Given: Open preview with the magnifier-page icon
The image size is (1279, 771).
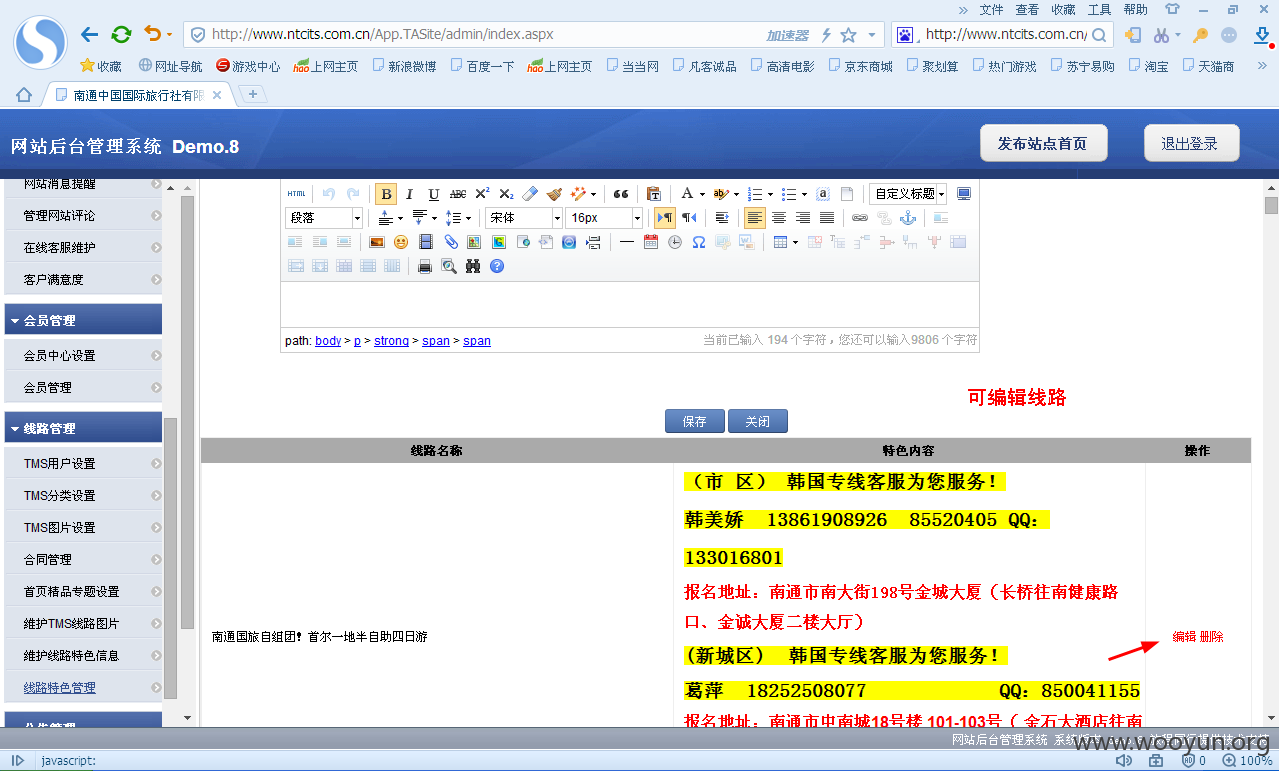Looking at the screenshot, I should point(449,266).
